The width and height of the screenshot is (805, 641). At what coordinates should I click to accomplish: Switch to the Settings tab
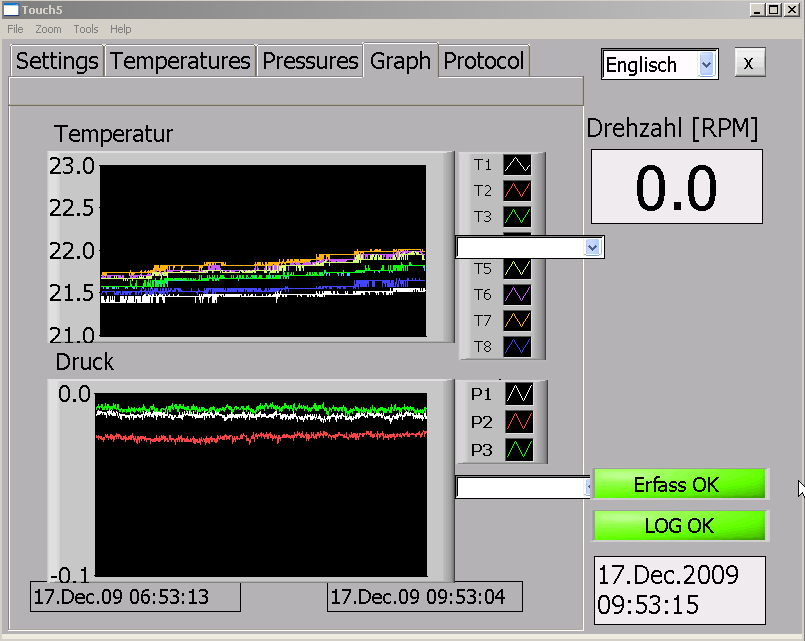[56, 61]
